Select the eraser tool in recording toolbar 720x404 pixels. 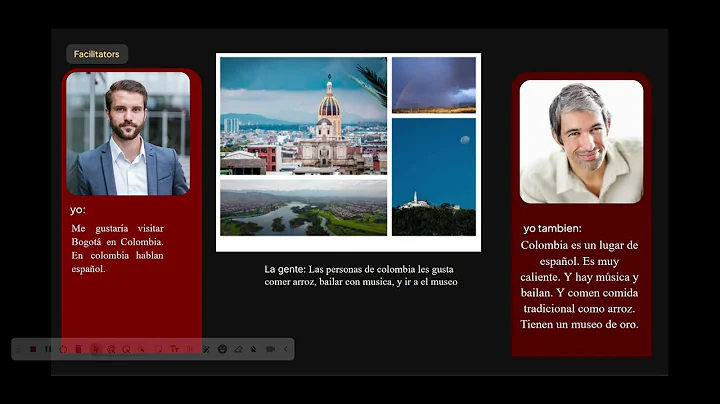pos(238,349)
